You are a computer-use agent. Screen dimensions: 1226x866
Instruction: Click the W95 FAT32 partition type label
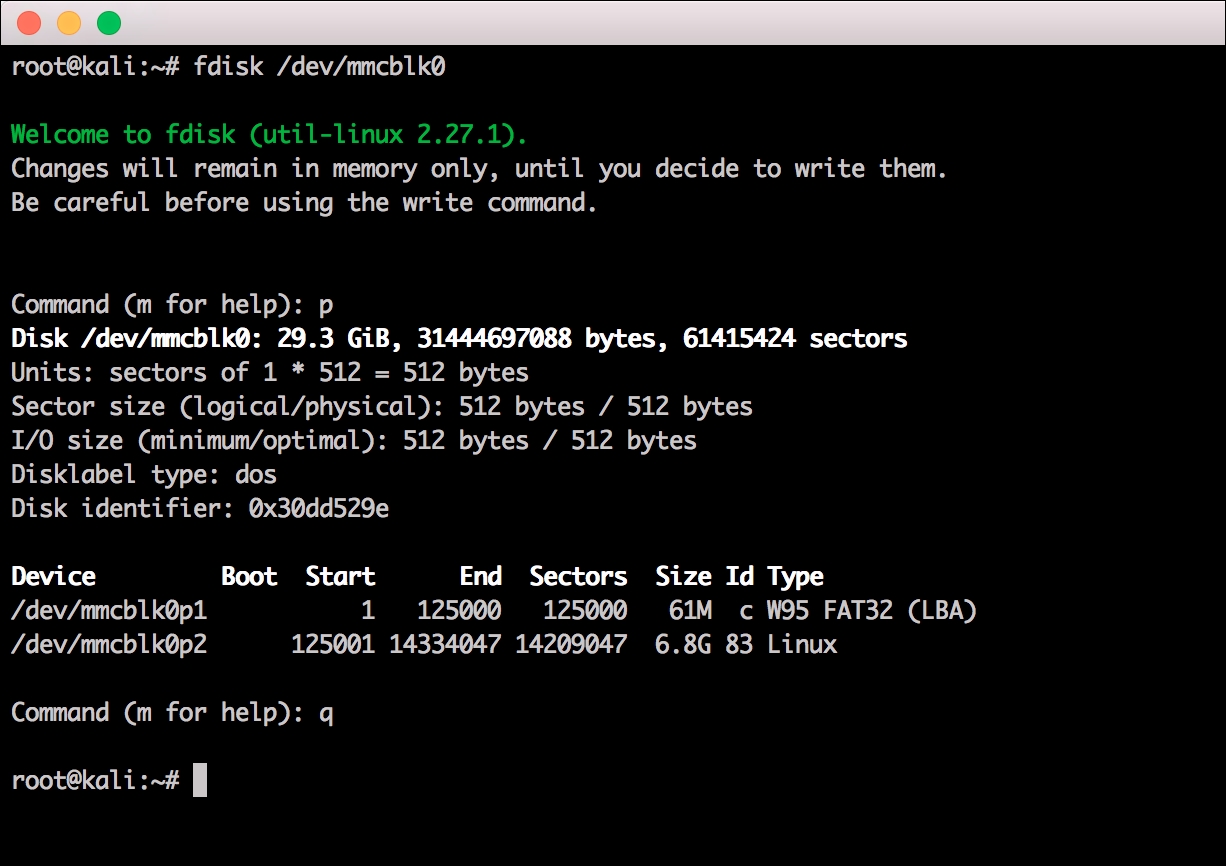coord(870,610)
